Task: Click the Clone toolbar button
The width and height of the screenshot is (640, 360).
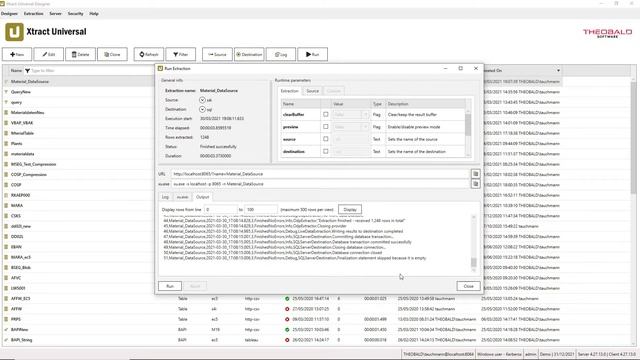Action: pos(112,54)
